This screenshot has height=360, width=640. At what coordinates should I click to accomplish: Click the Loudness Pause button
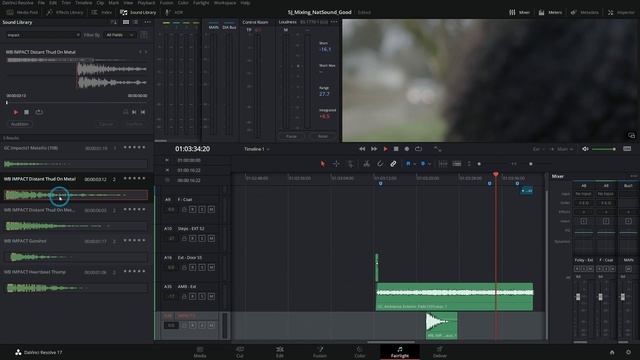pos(291,136)
